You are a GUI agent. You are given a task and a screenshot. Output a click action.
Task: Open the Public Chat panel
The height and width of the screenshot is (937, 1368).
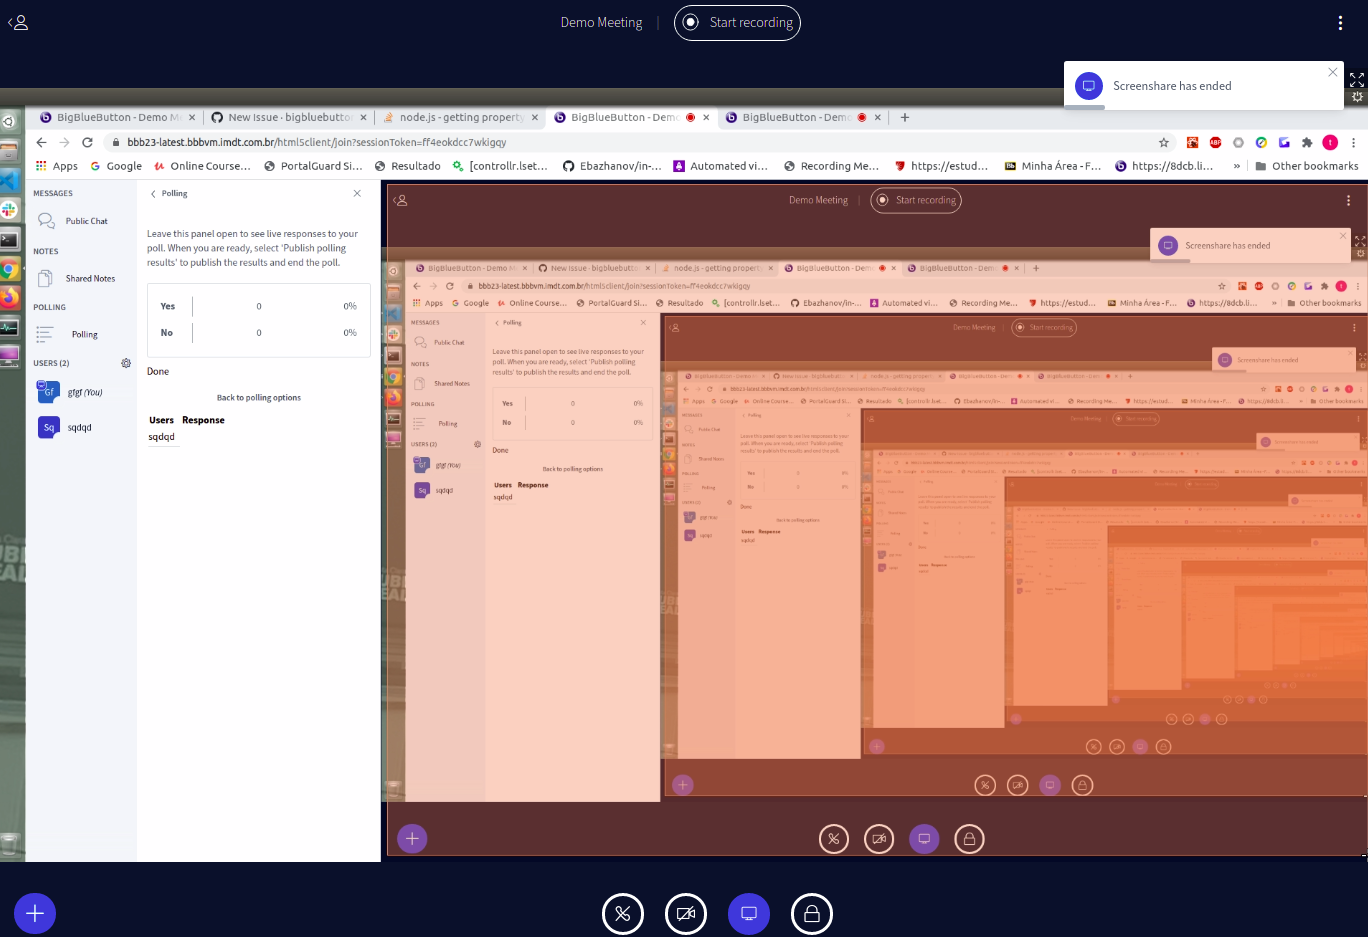85,220
